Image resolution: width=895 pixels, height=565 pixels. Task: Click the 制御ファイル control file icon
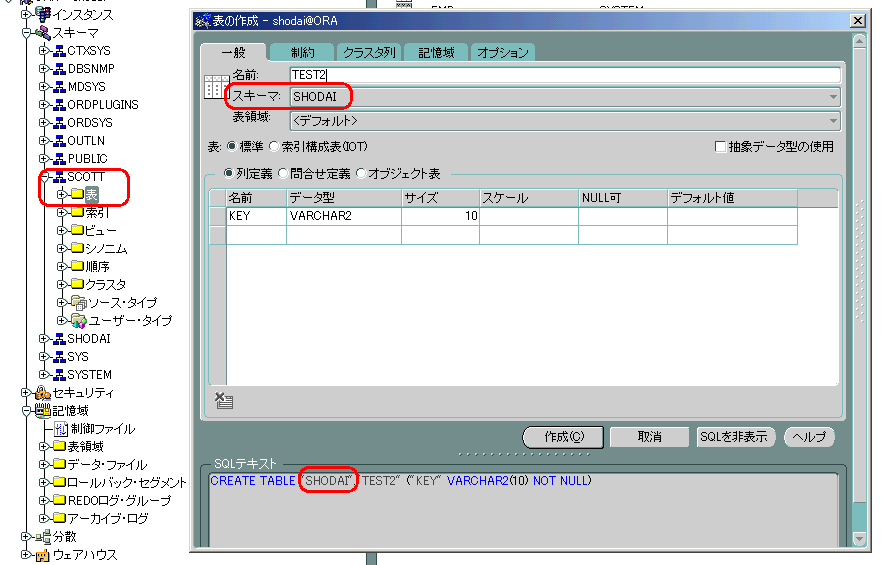click(x=61, y=429)
